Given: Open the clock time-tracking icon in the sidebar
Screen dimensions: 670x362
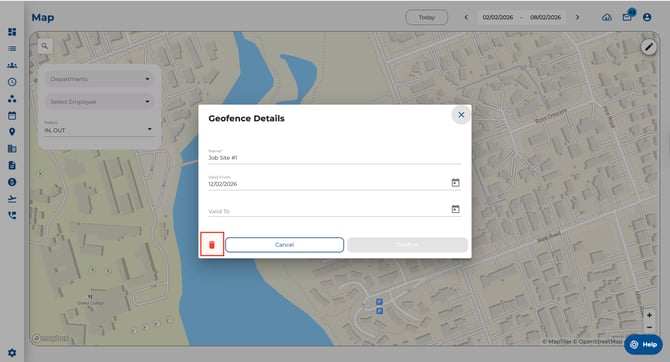Looking at the screenshot, I should pos(12,82).
